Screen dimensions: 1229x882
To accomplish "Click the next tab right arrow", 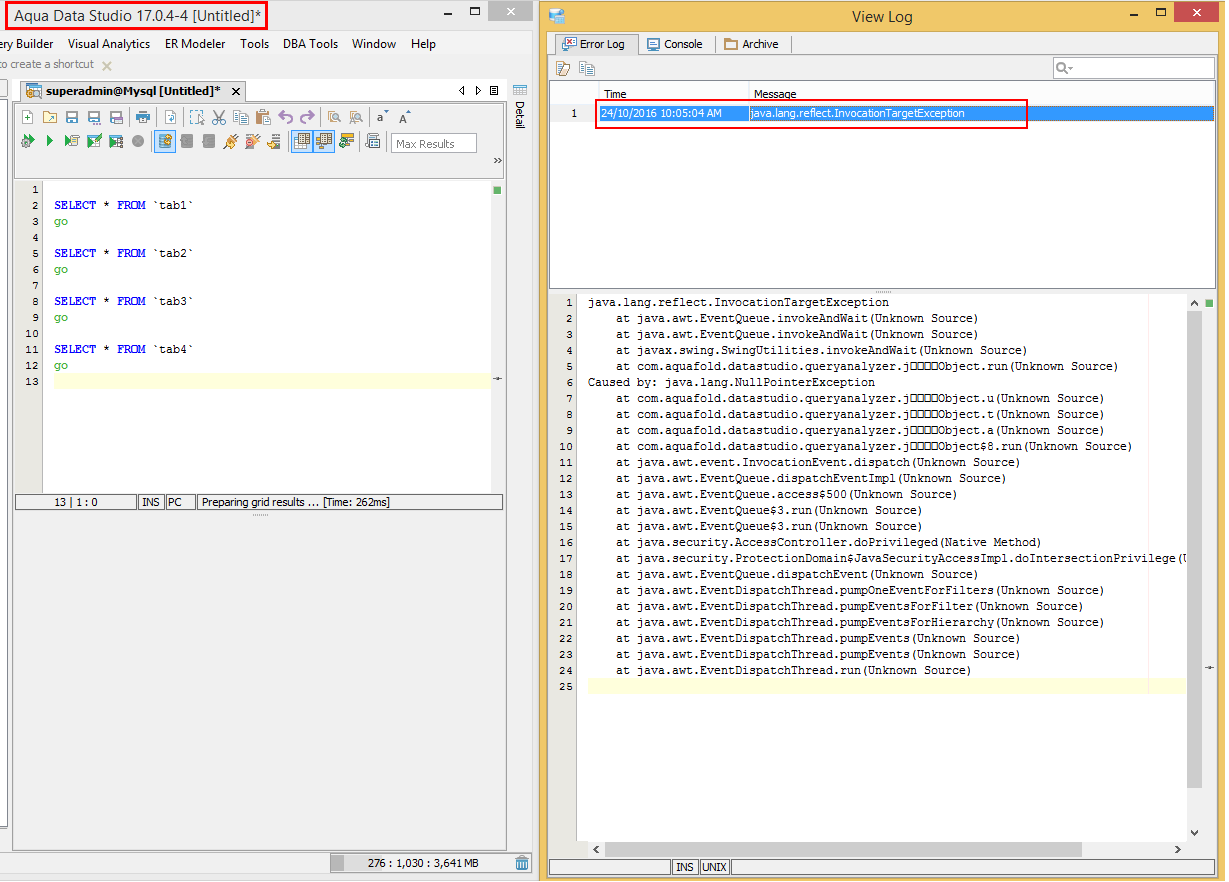I will pyautogui.click(x=478, y=91).
